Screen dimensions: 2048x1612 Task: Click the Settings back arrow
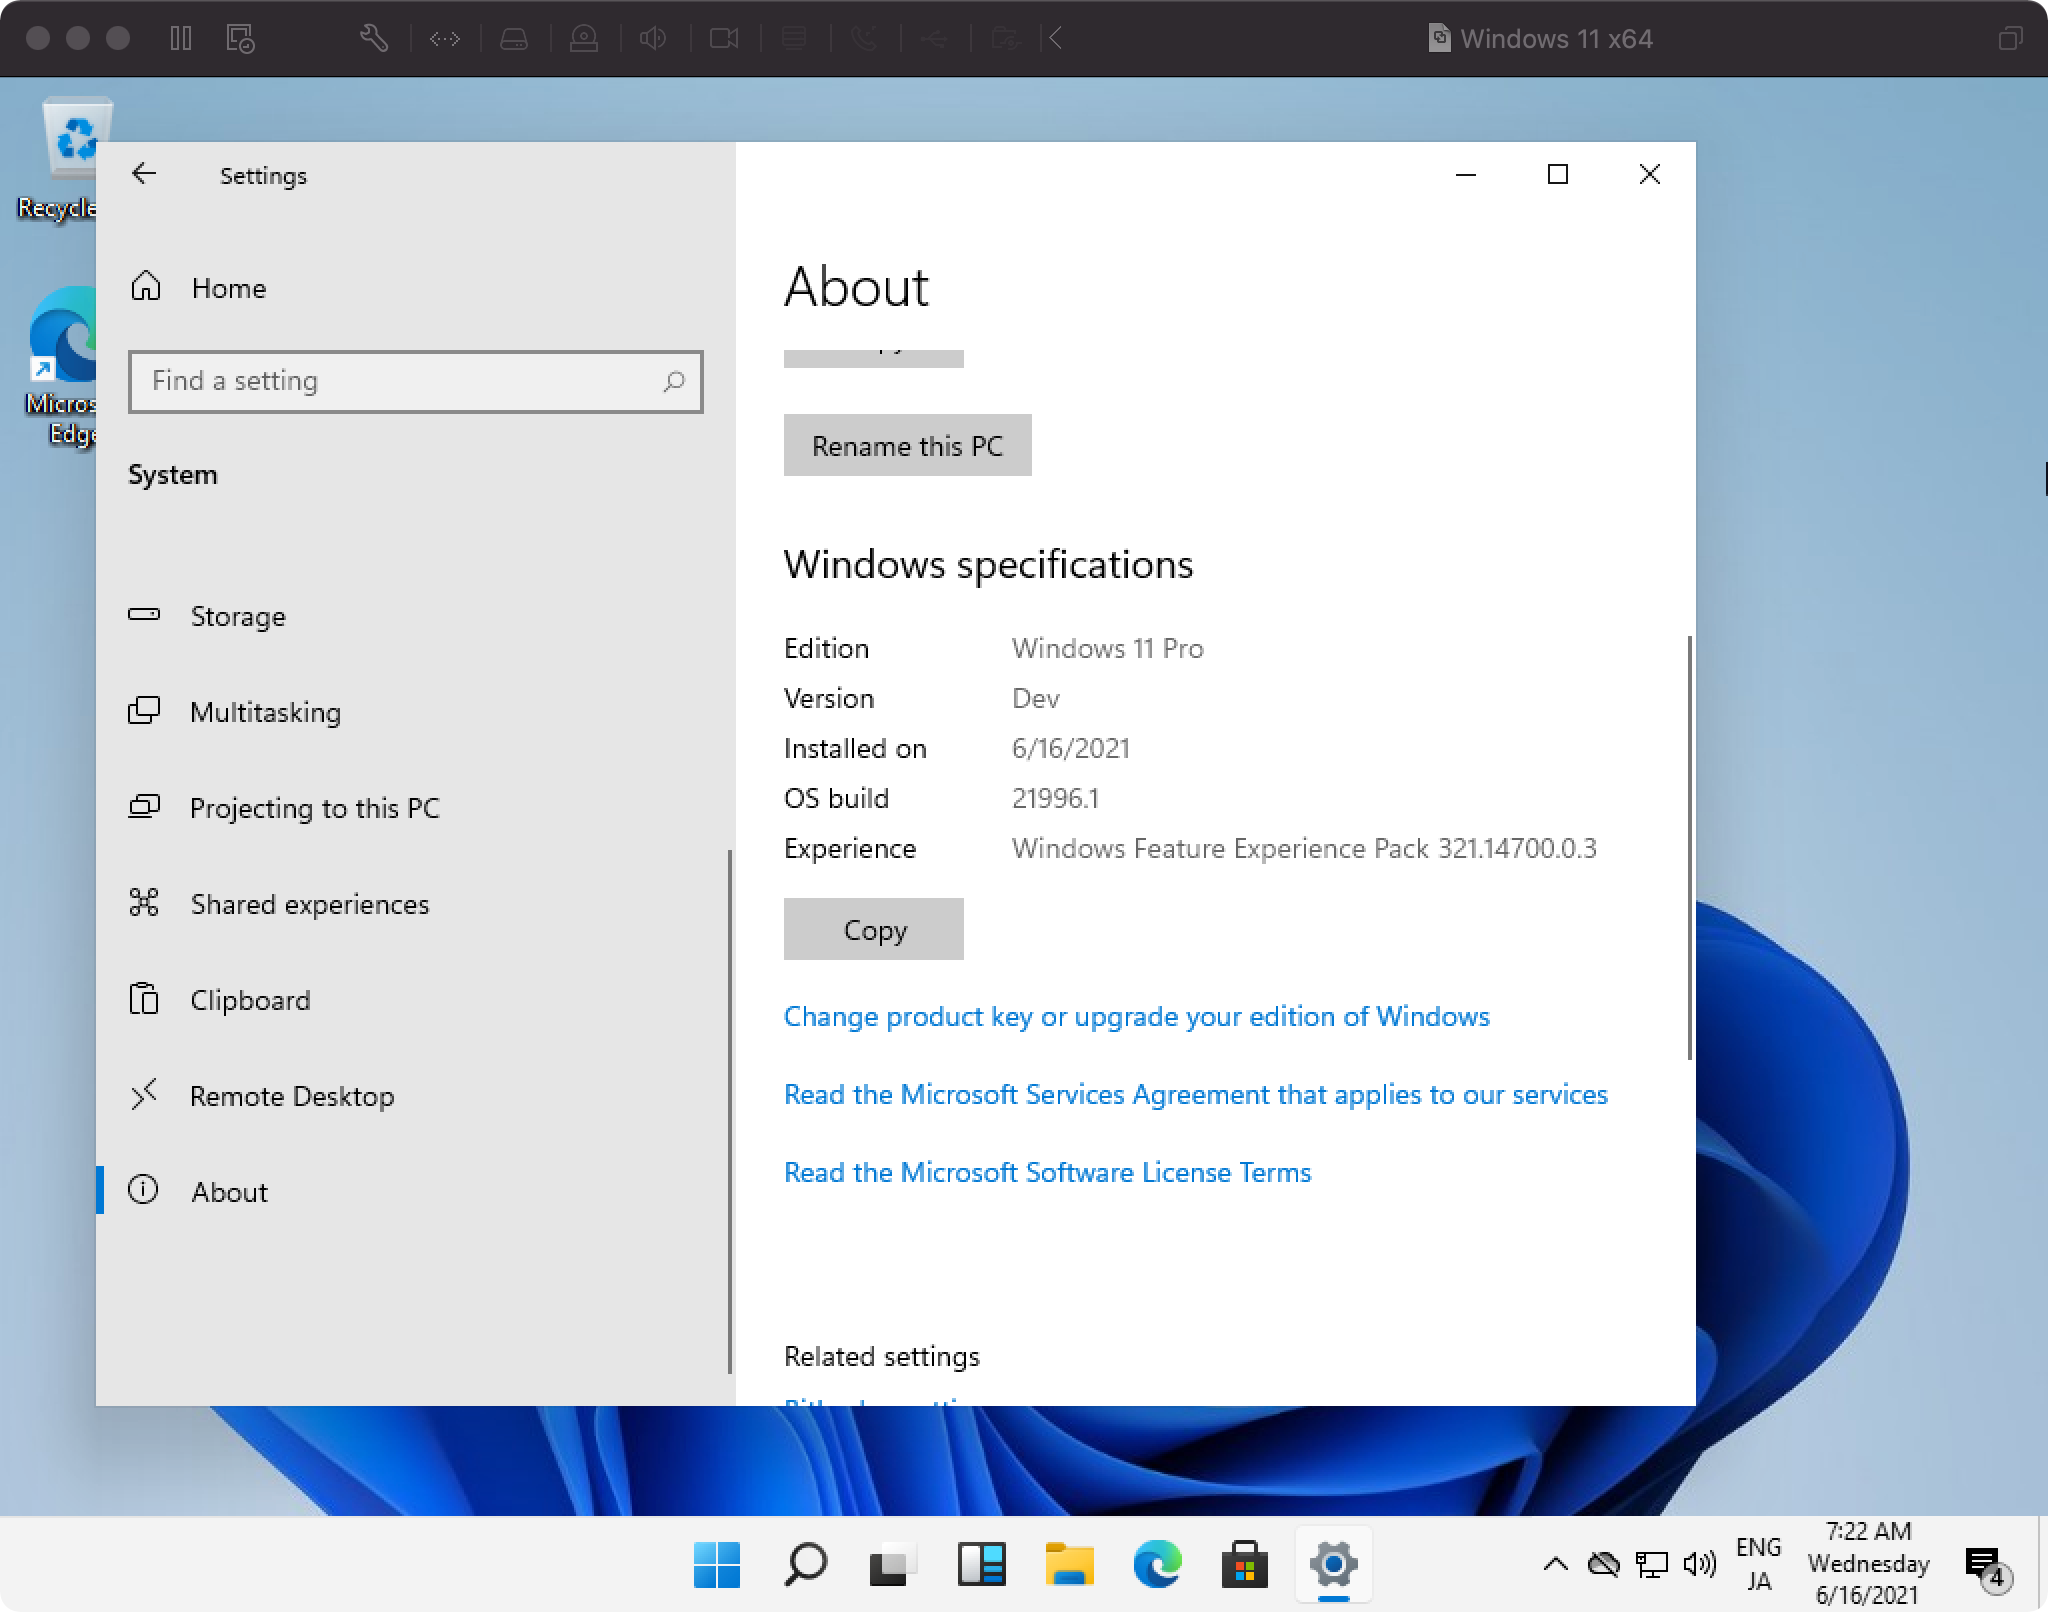144,174
